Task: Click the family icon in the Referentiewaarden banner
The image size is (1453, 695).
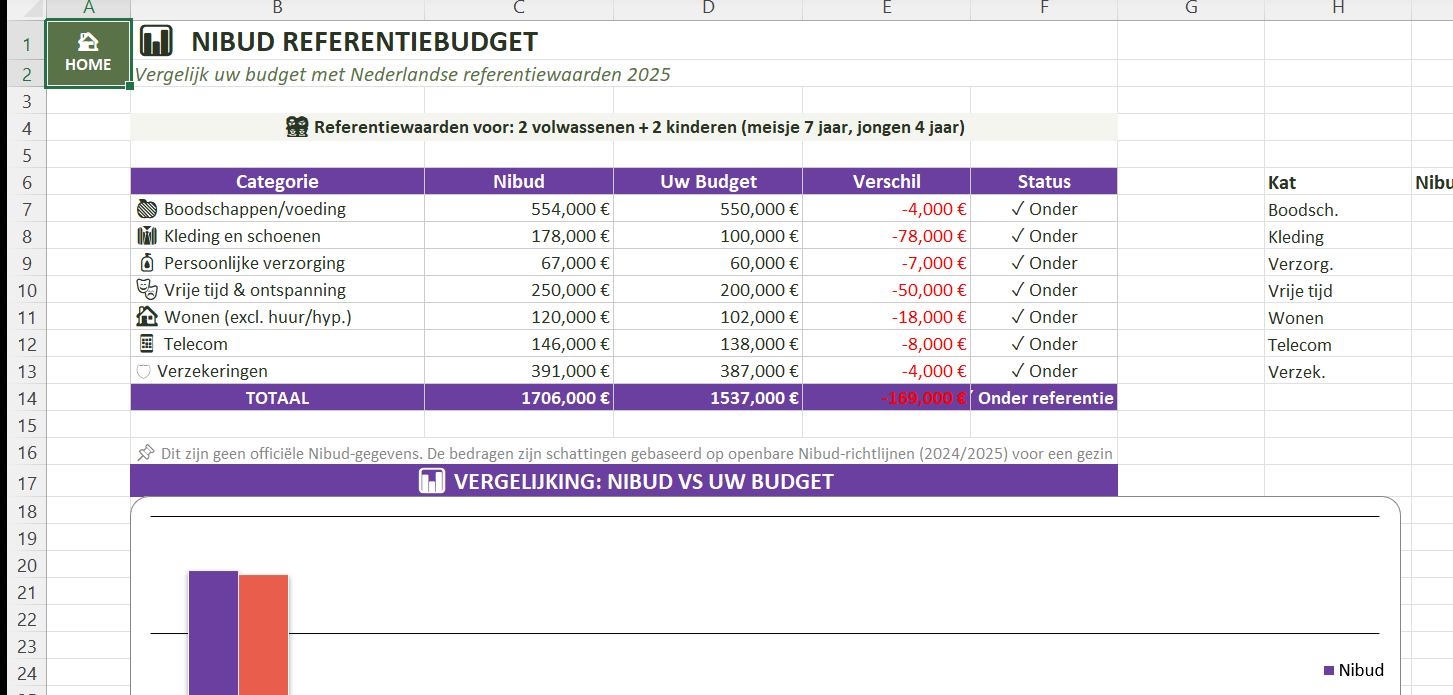Action: [x=297, y=127]
